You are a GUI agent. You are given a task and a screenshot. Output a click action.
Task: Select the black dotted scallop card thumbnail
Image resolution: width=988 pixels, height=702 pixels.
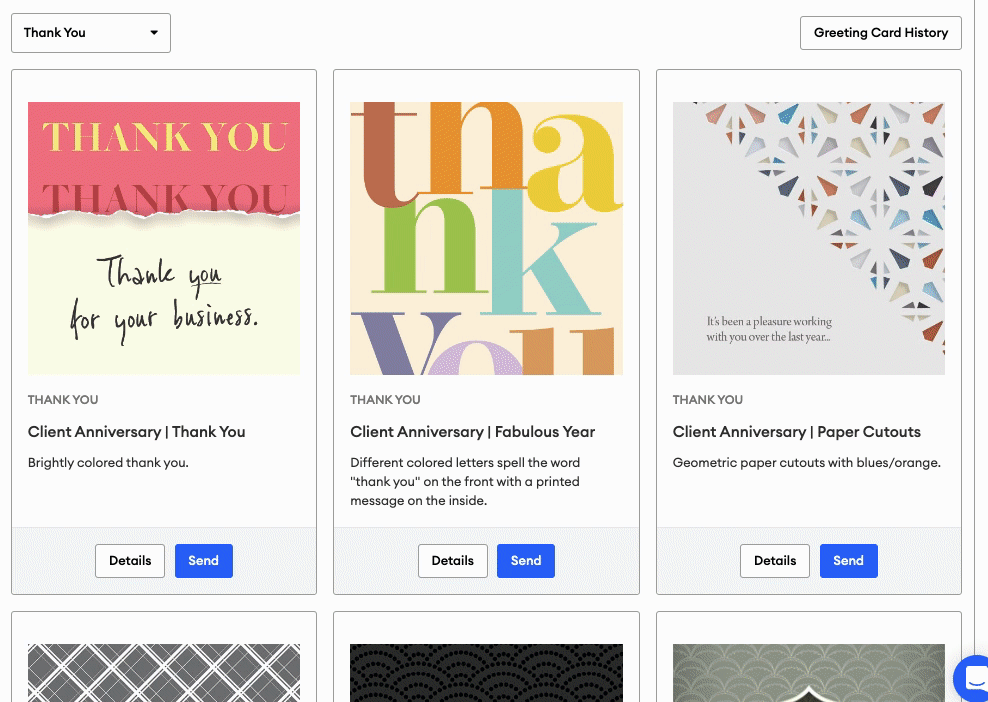click(486, 672)
